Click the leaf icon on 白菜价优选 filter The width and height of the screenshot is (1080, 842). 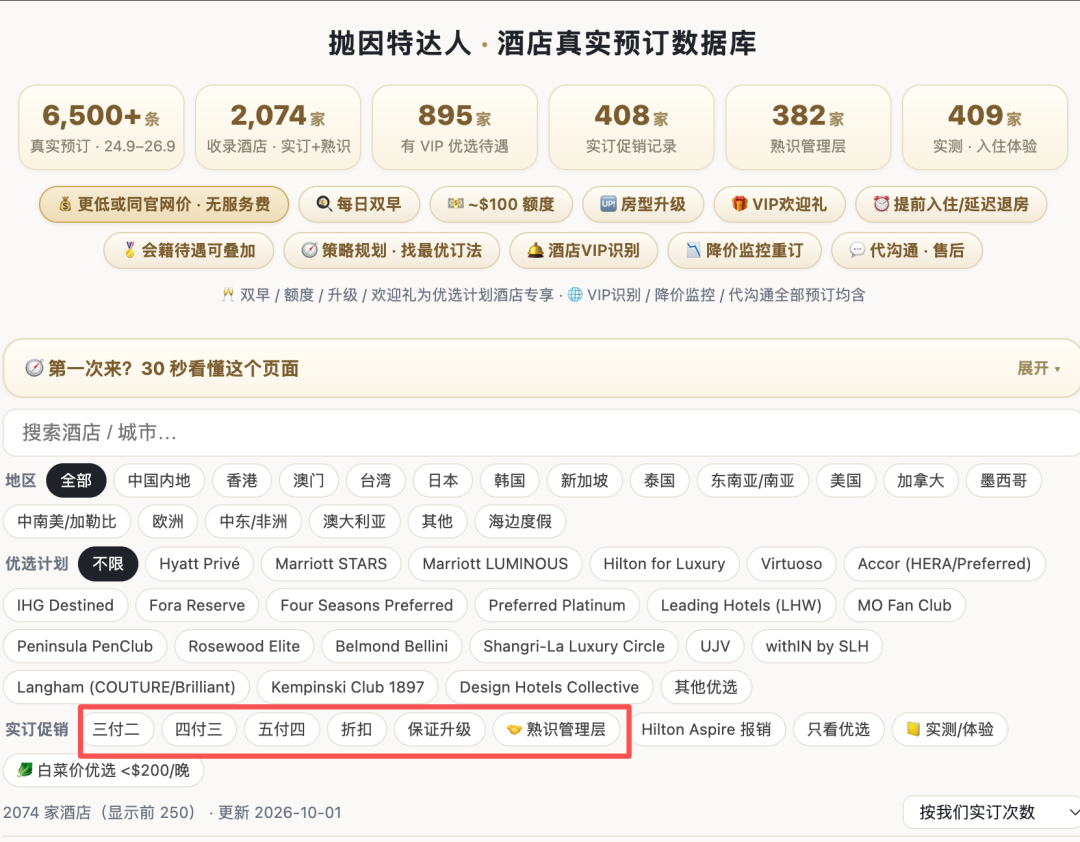coord(25,770)
